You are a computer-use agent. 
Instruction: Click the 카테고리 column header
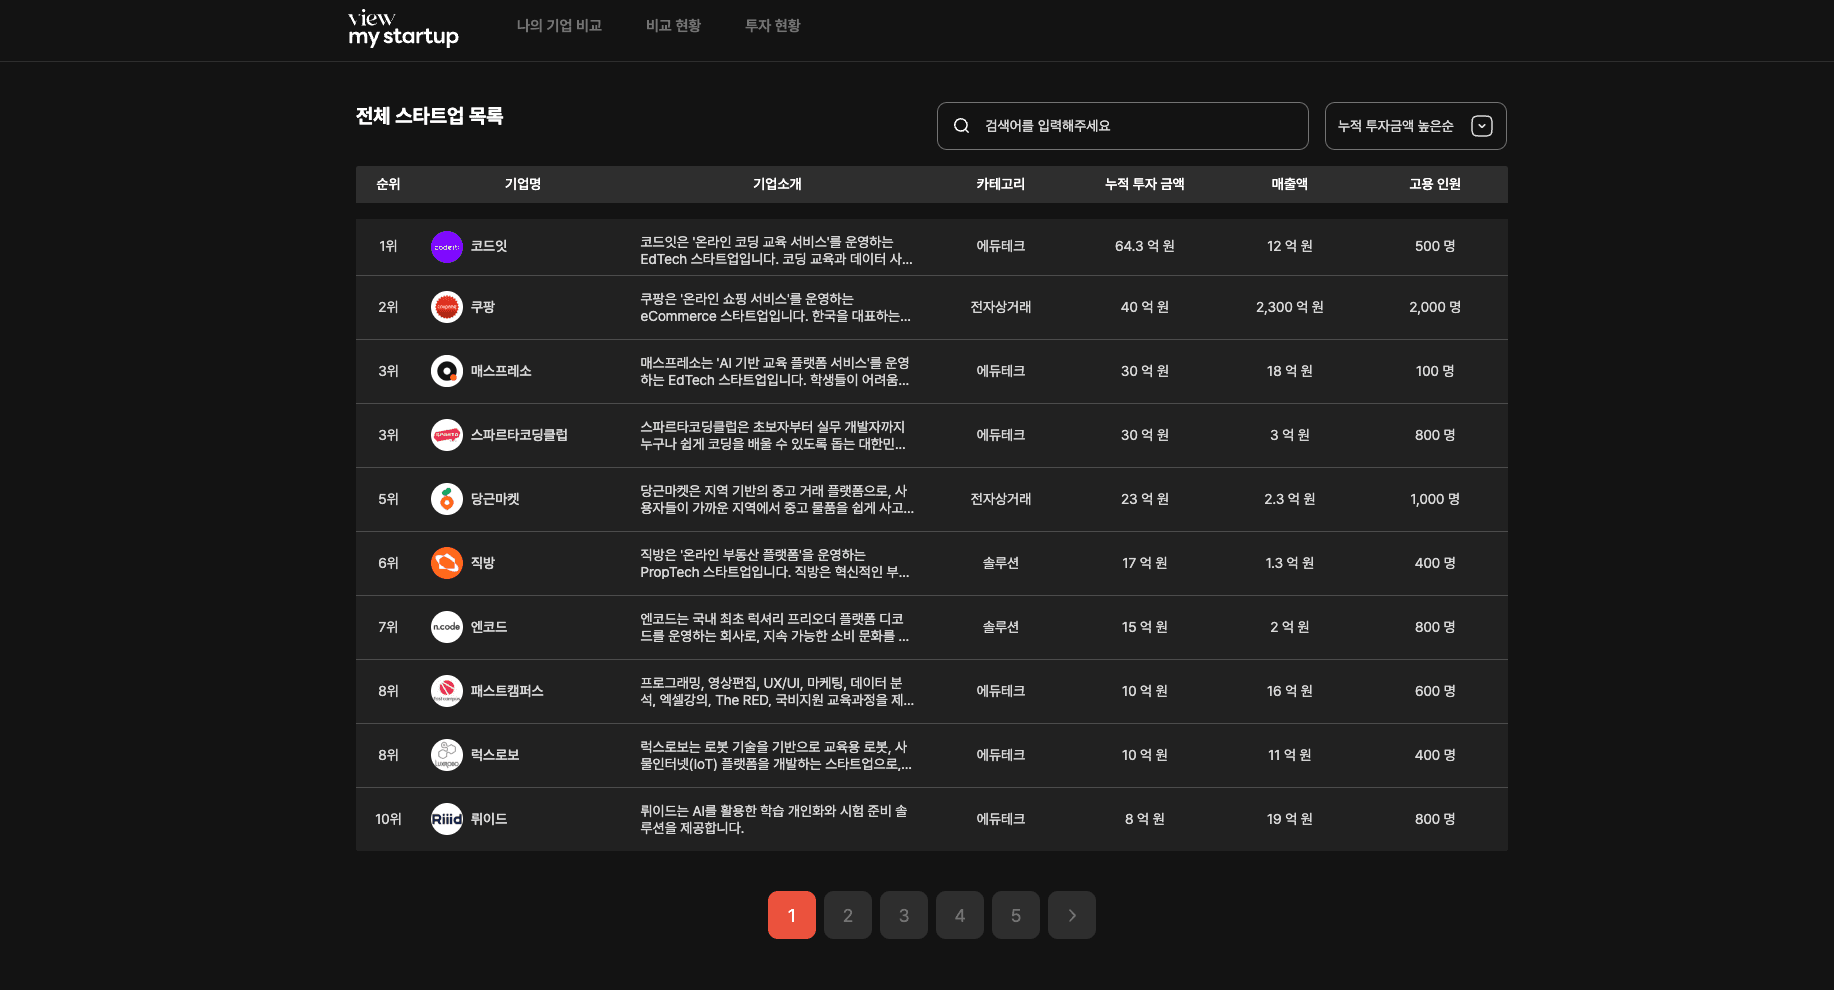(1001, 184)
